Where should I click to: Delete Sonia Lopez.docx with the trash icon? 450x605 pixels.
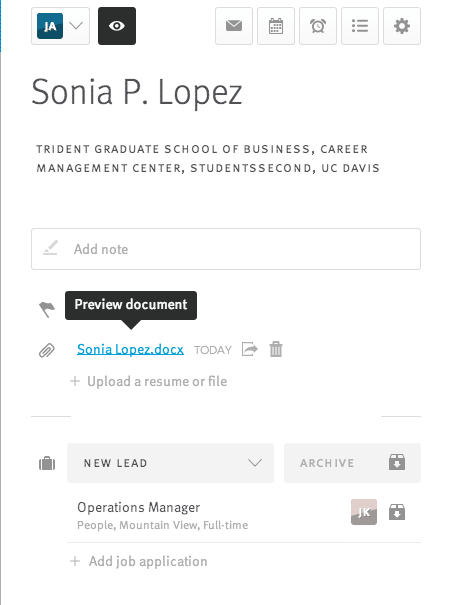(276, 349)
